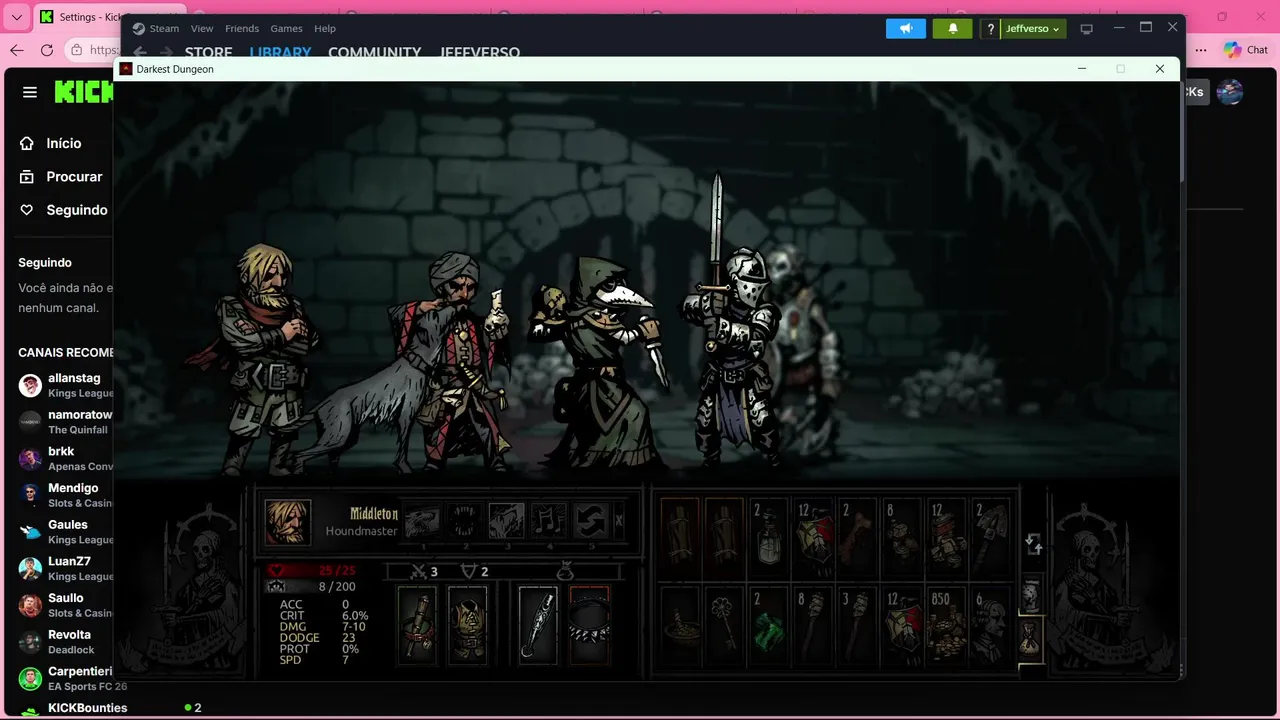Select the green emerald gem stack
Image resolution: width=1280 pixels, height=720 pixels.
click(x=769, y=625)
